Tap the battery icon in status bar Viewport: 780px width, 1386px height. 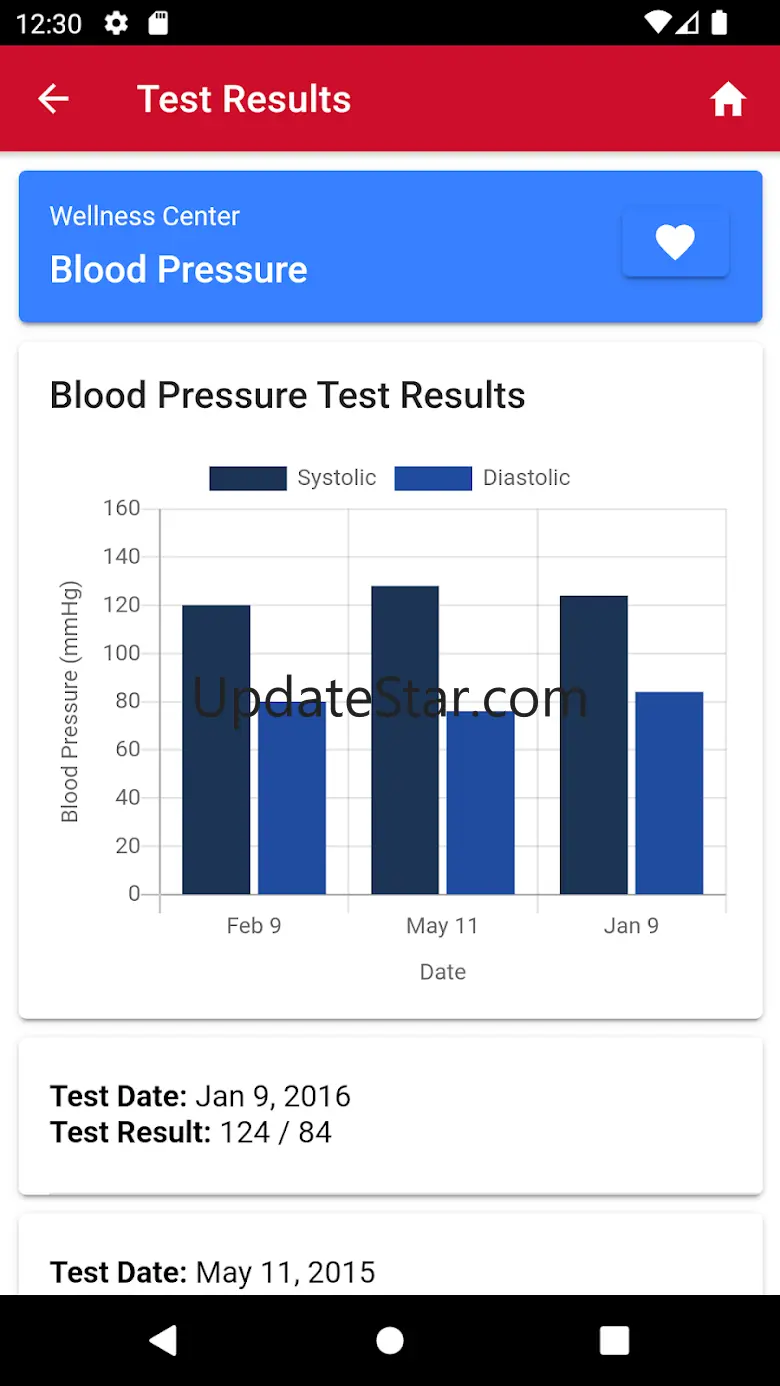click(718, 23)
